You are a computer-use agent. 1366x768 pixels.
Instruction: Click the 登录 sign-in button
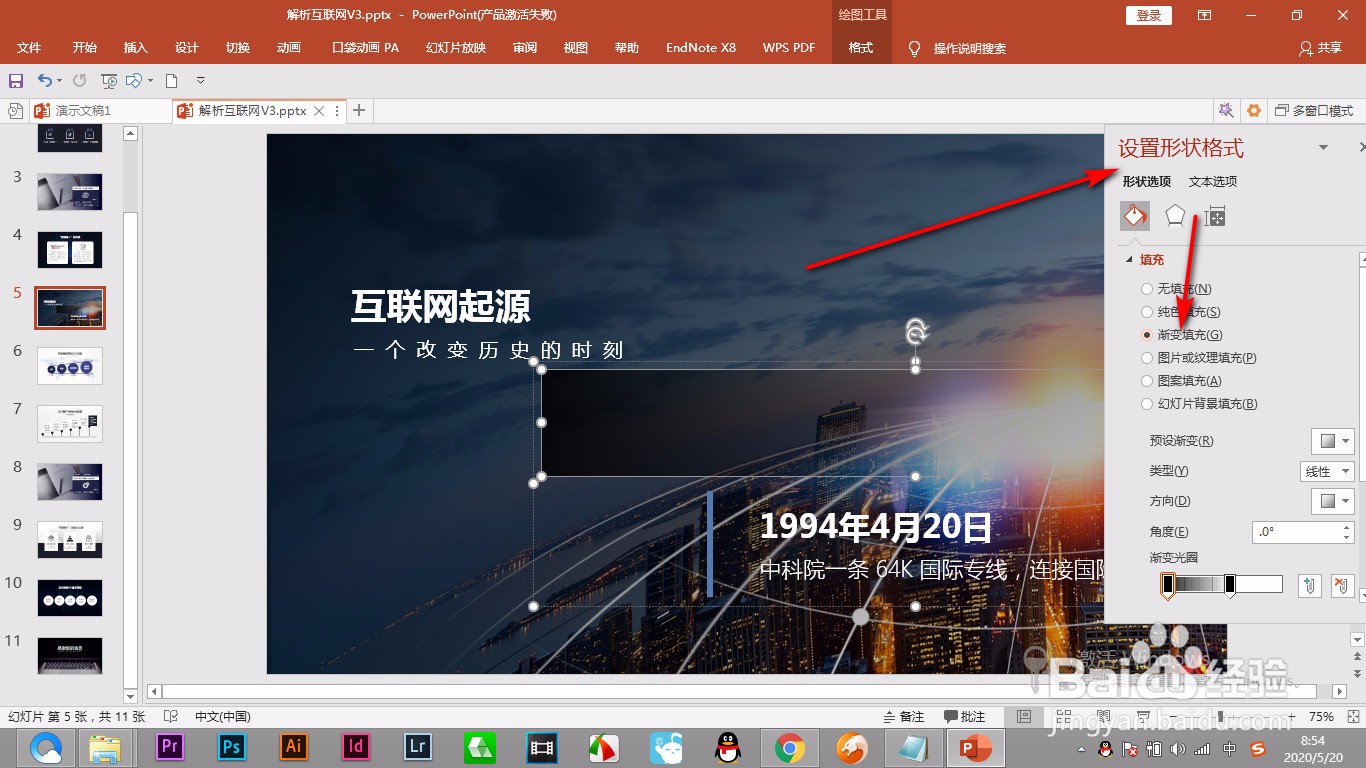click(x=1147, y=15)
